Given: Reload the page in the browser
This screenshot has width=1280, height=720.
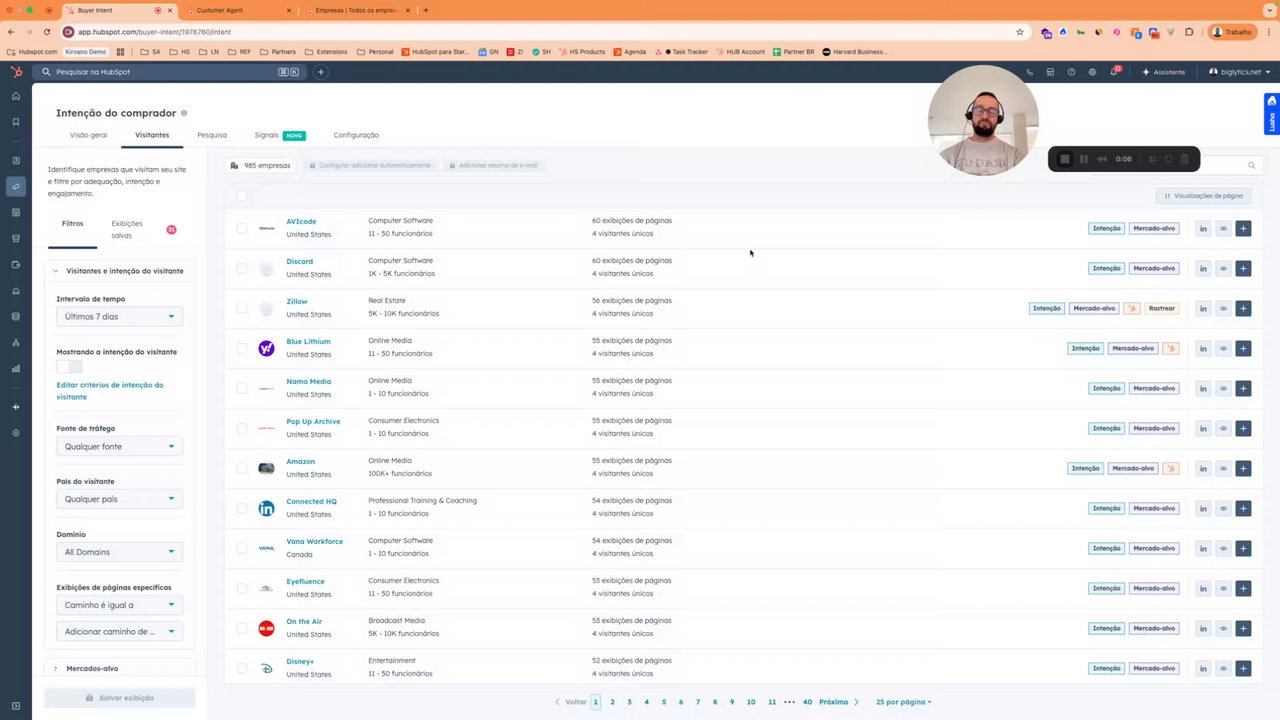Looking at the screenshot, I should click(46, 32).
